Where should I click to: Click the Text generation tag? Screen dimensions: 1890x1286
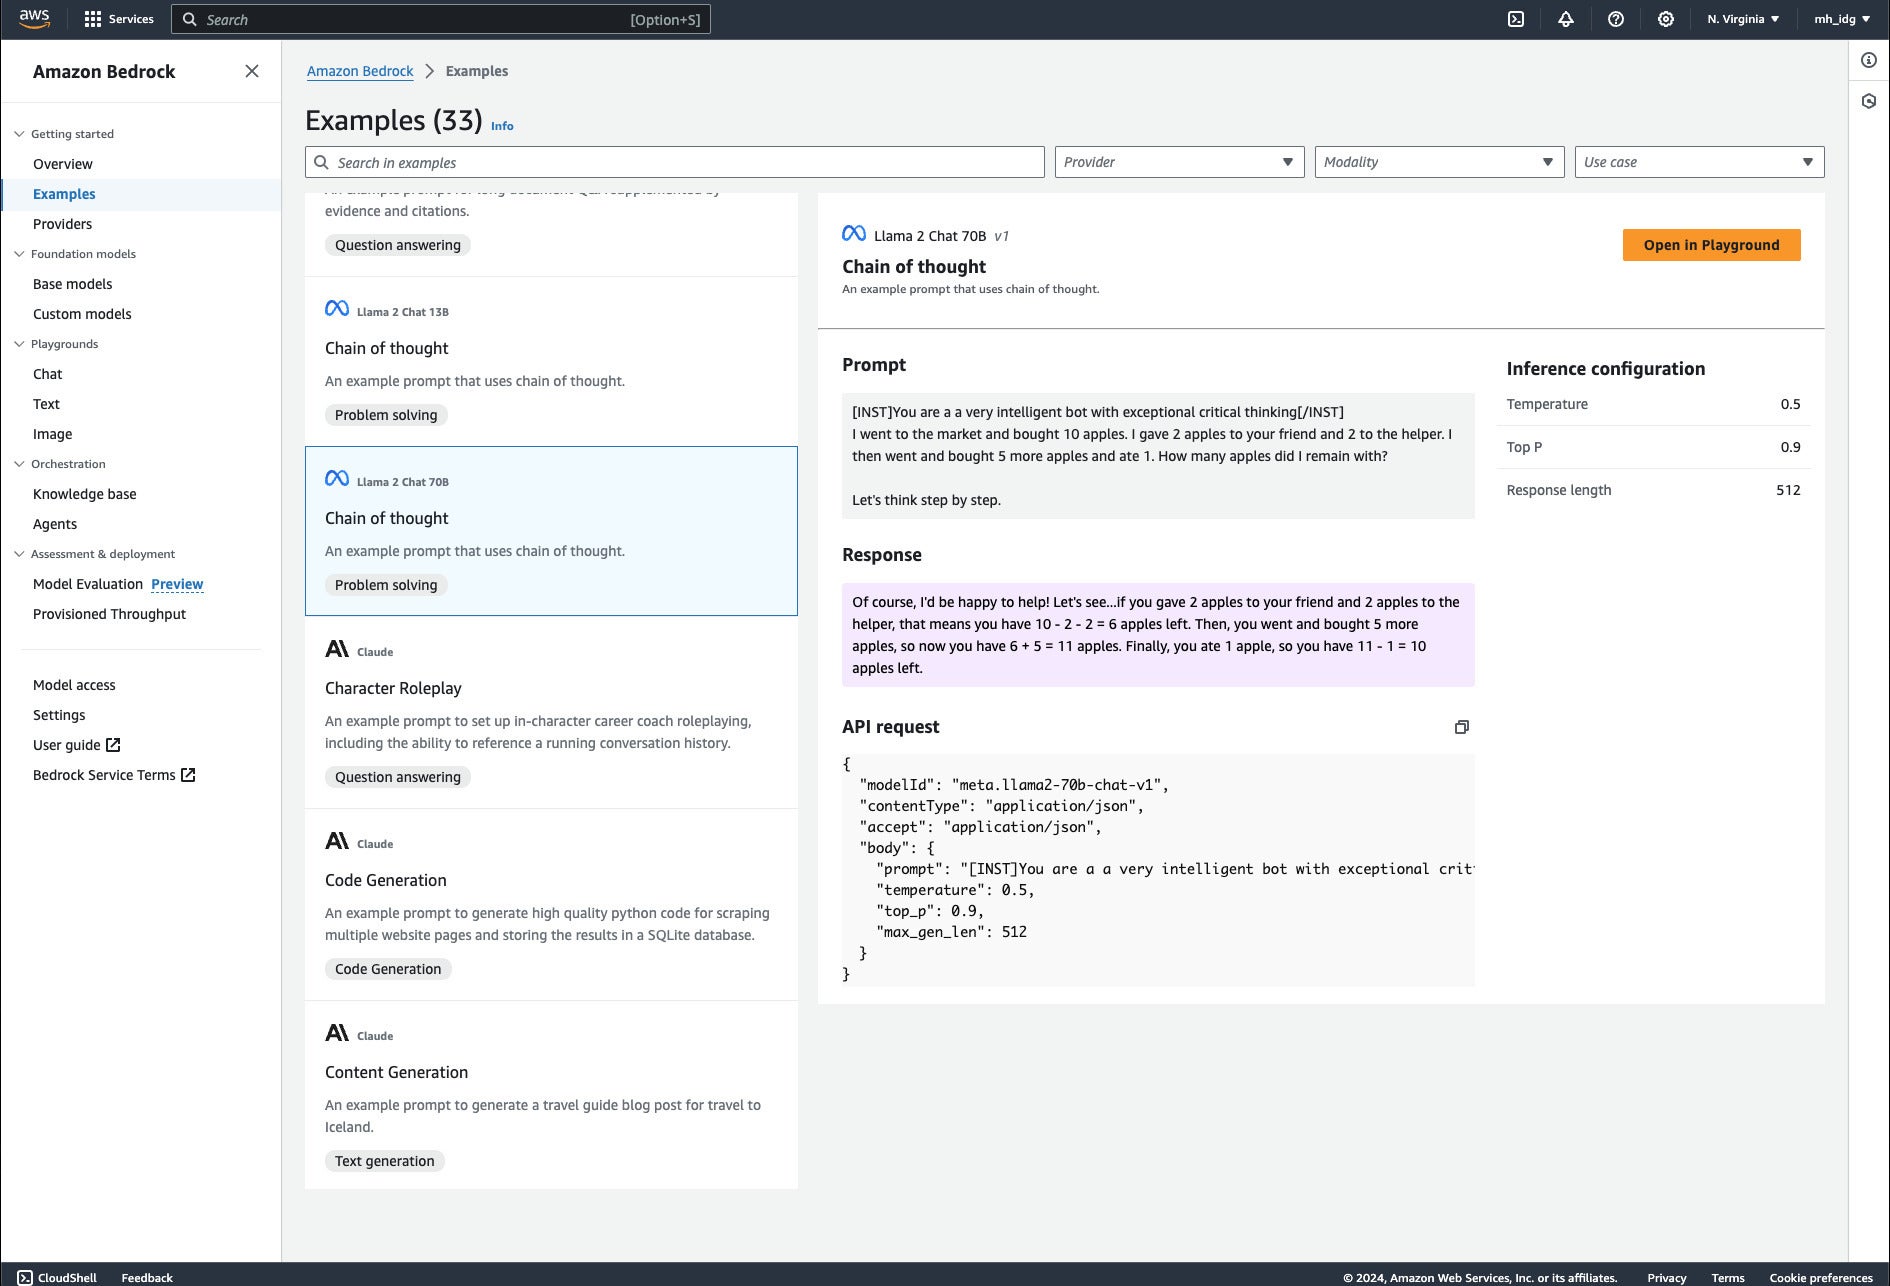click(385, 1161)
